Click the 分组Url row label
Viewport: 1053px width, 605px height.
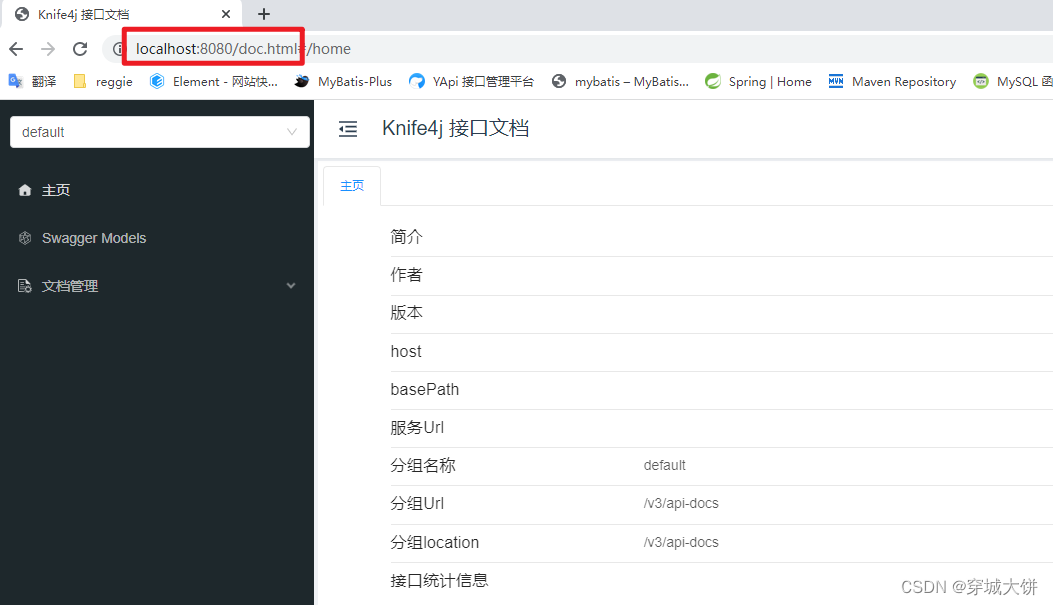[x=417, y=504]
